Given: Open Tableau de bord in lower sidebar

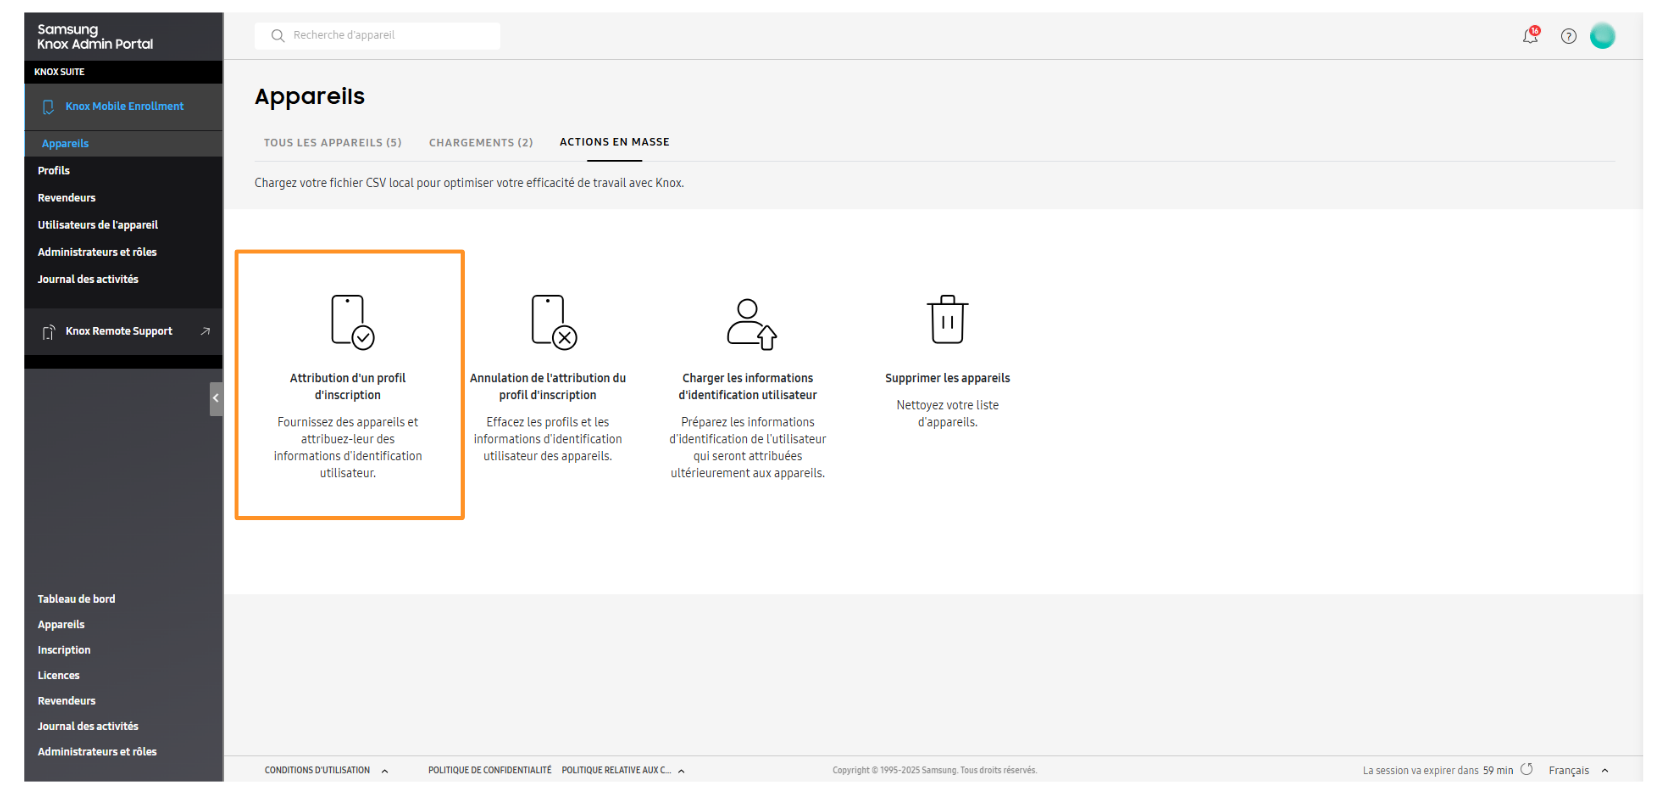Looking at the screenshot, I should tap(76, 599).
